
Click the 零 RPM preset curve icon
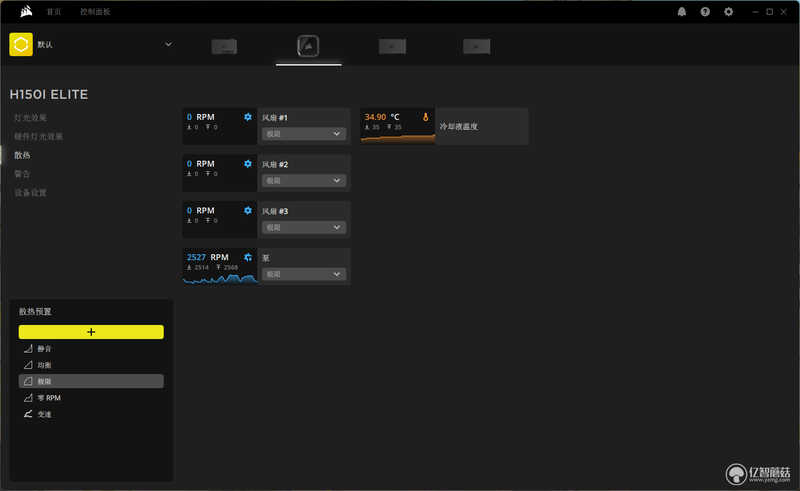coord(28,398)
